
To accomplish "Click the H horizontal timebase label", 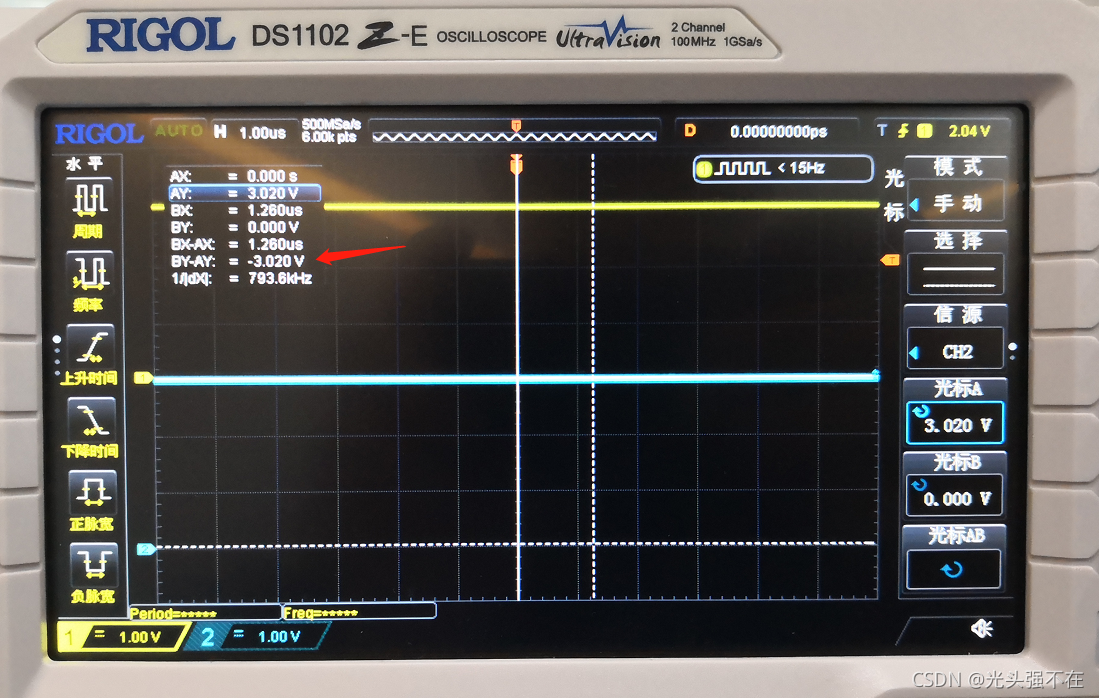I will (220, 131).
